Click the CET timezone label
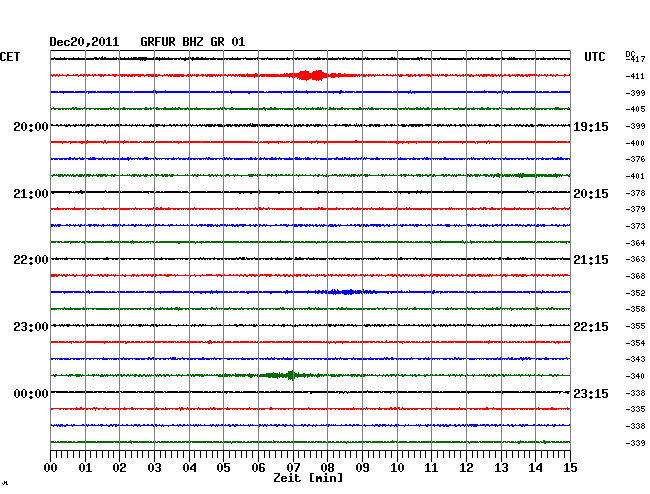The width and height of the screenshot is (650, 494). point(10,57)
